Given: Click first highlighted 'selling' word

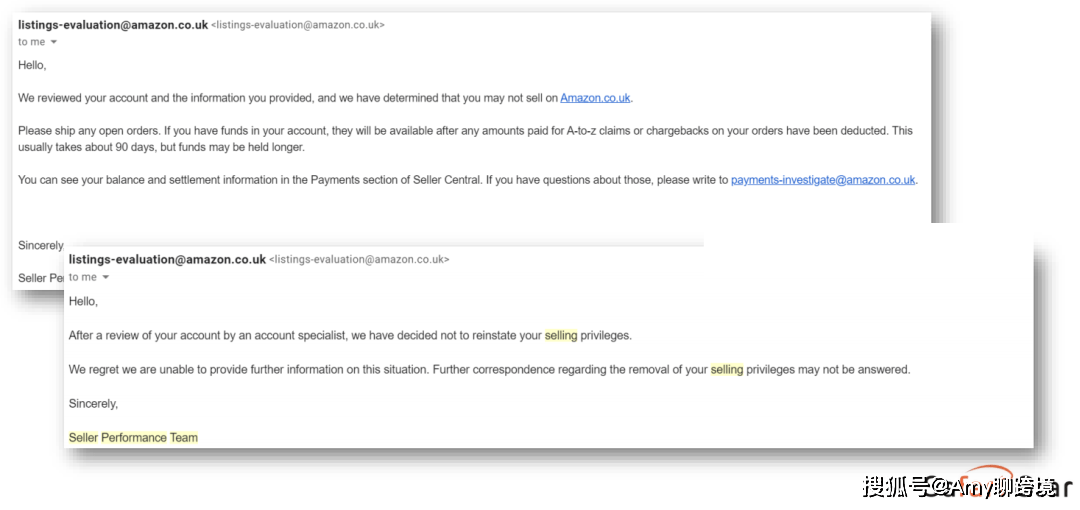Looking at the screenshot, I should tap(561, 336).
